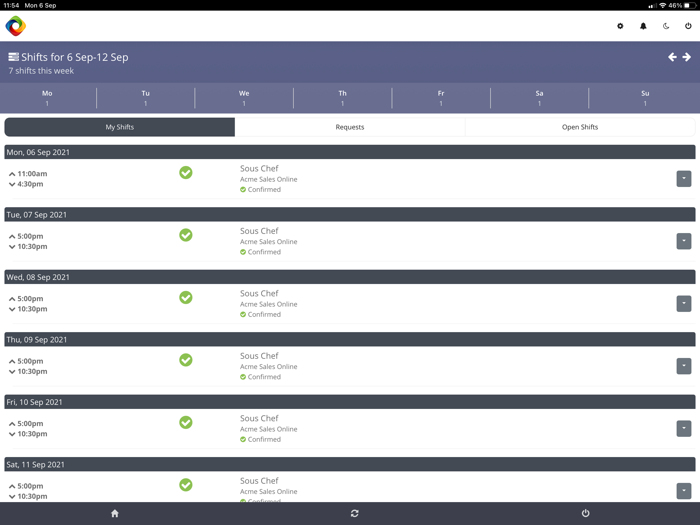This screenshot has width=700, height=525.
Task: Select Su day in week strip
Action: [645, 98]
